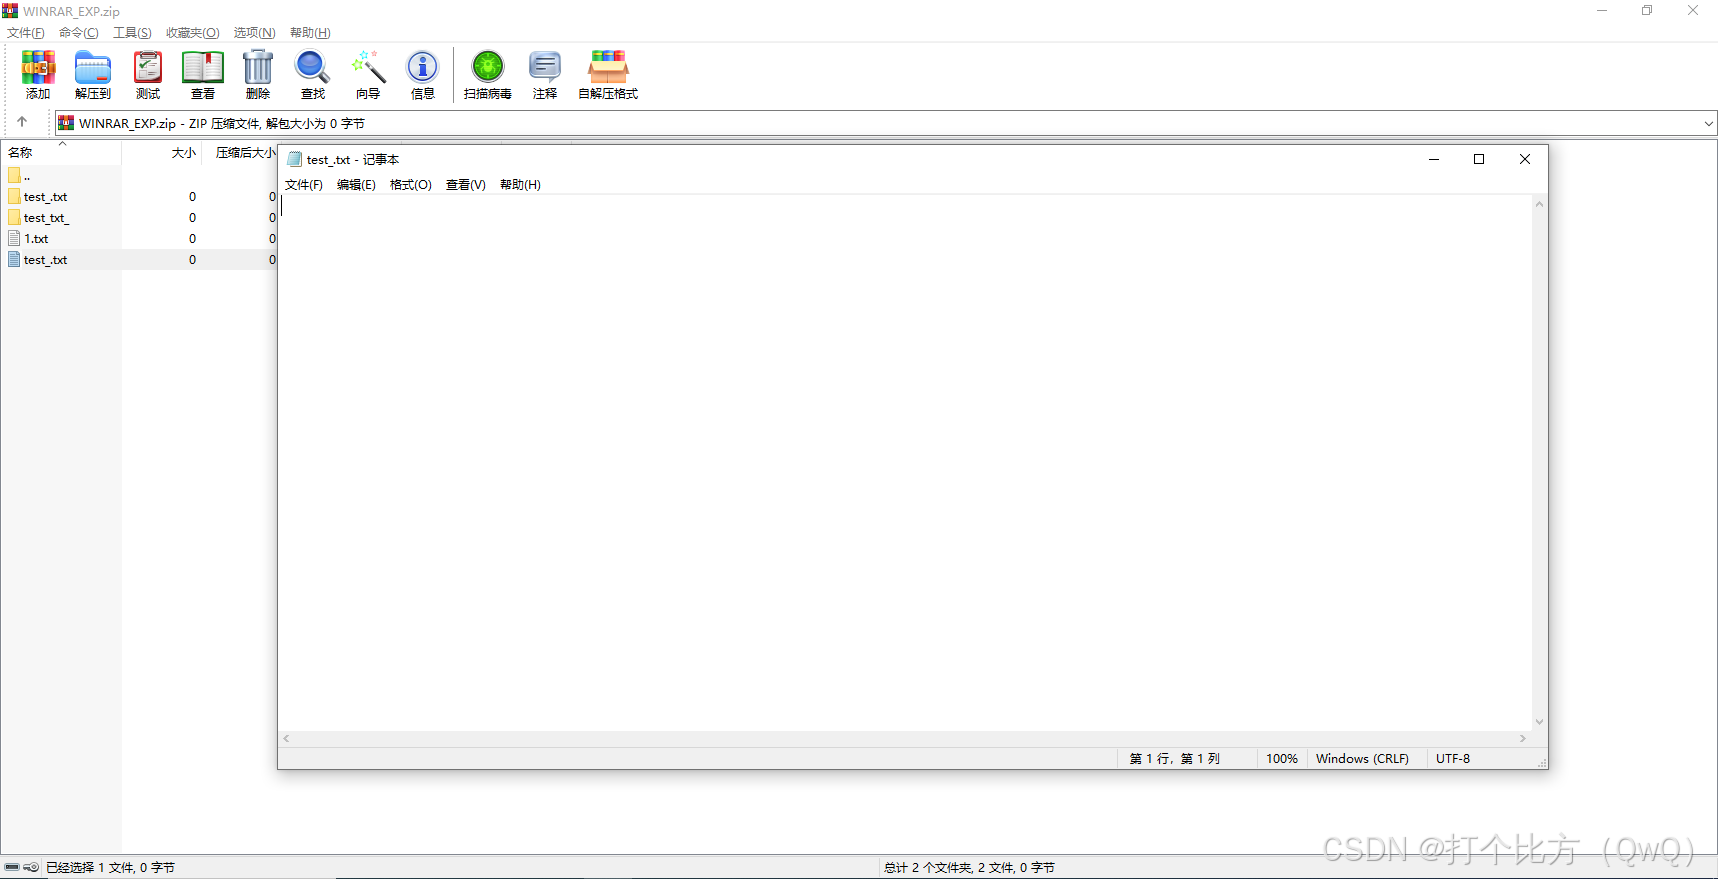Open WinRAR 命令(C) menu
Viewport: 1718px width, 879px height.
pyautogui.click(x=79, y=33)
